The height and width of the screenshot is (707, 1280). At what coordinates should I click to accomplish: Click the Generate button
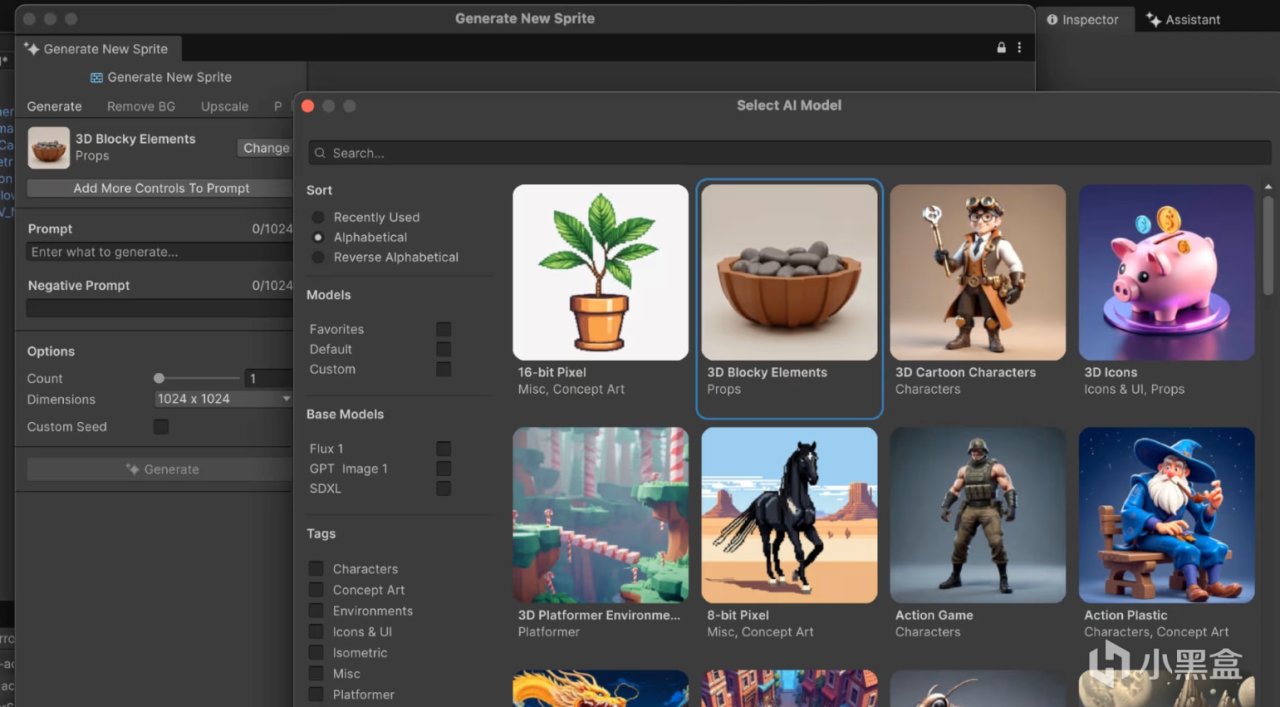[160, 469]
